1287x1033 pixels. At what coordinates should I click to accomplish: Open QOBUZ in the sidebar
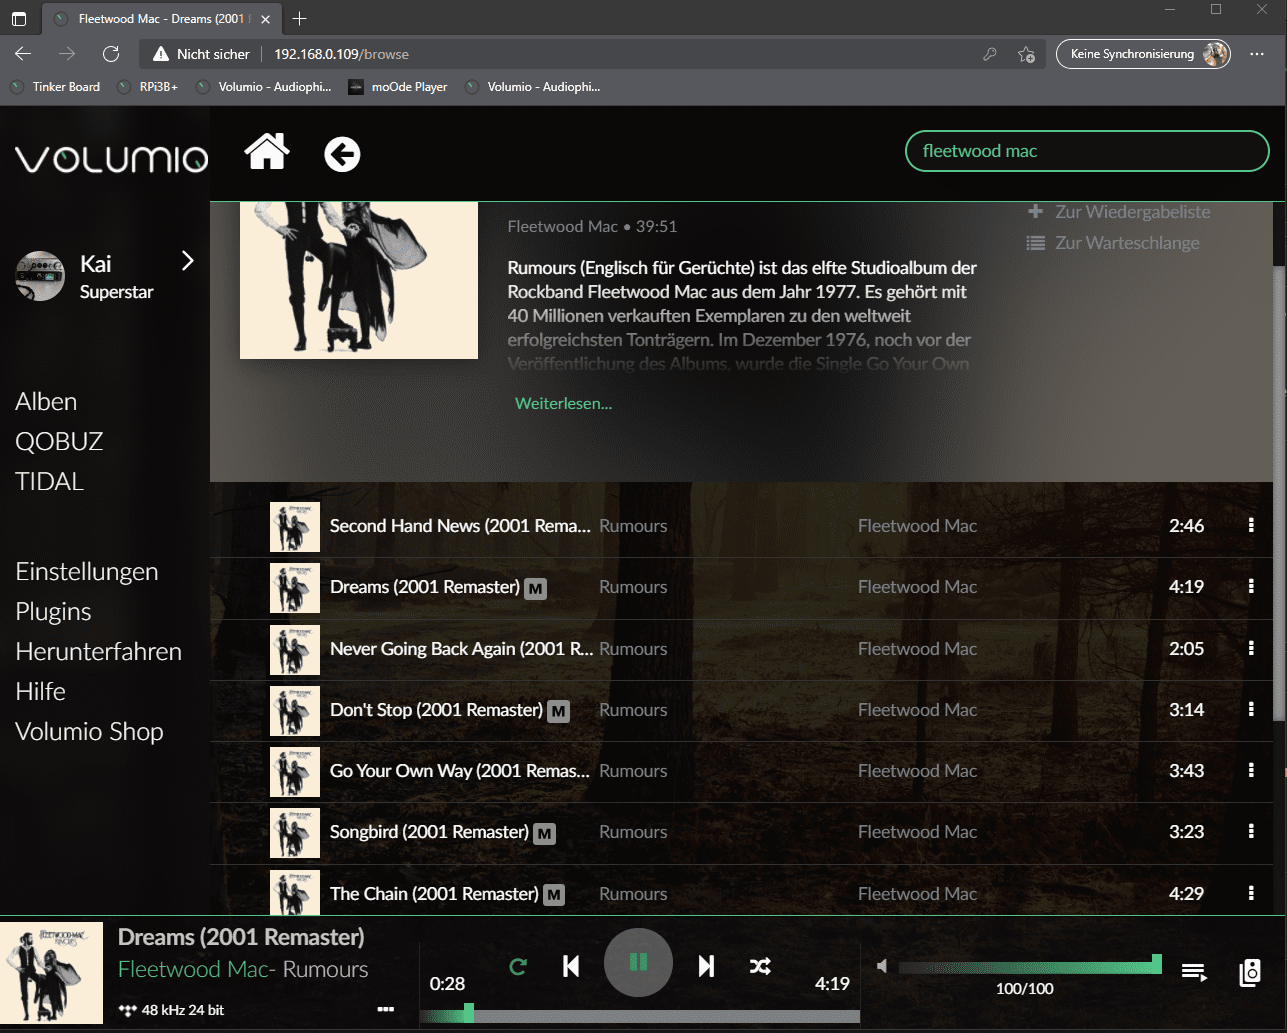click(59, 442)
